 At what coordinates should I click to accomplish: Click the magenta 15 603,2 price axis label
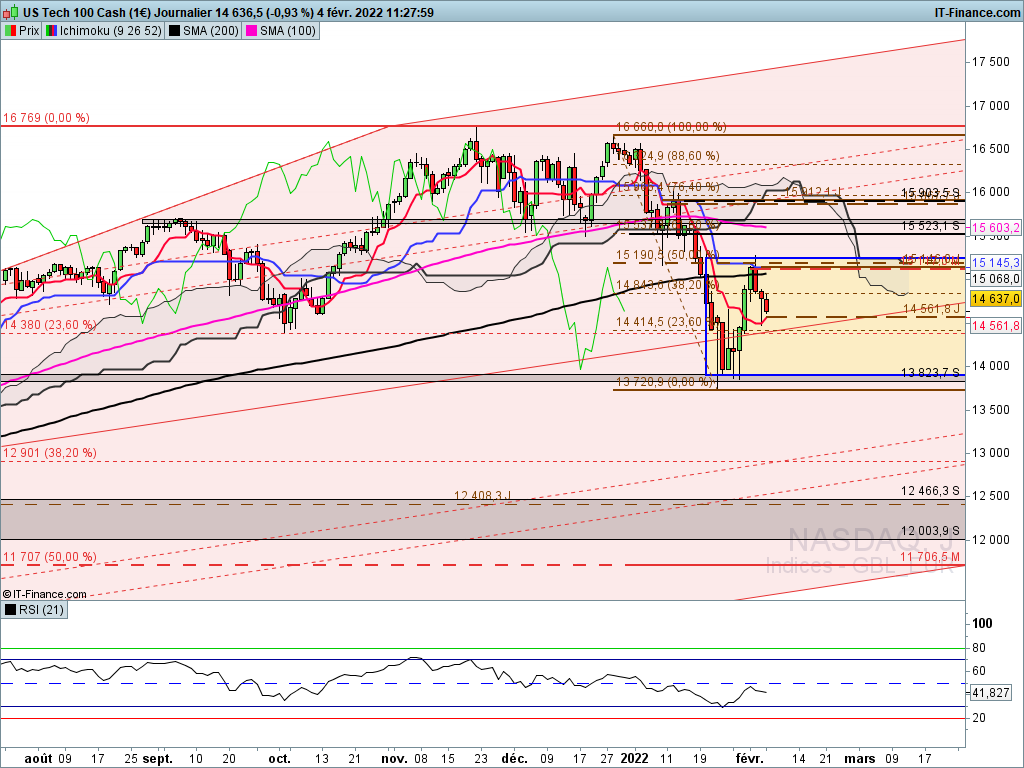[x=994, y=228]
